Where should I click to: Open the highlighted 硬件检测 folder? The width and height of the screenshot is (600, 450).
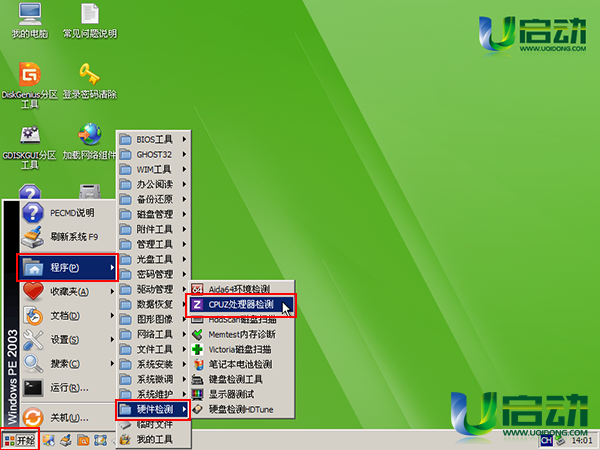pyautogui.click(x=153, y=409)
